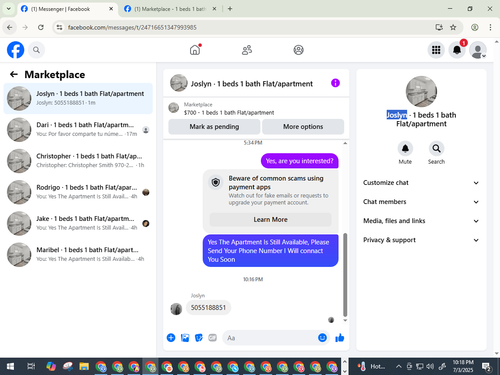500x375 pixels.
Task: Click the chat scroll-down arrow
Action: click(345, 320)
